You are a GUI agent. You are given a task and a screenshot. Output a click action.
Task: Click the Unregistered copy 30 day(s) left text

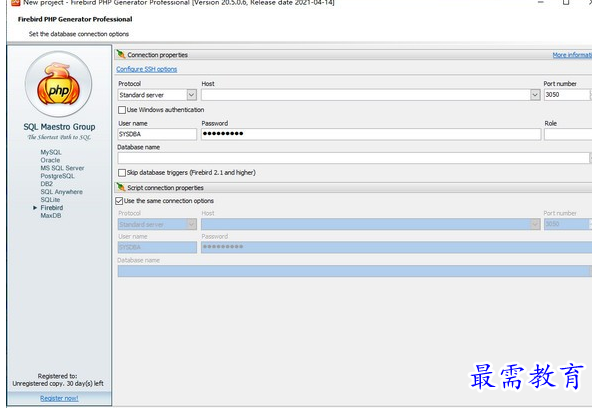pyautogui.click(x=58, y=383)
